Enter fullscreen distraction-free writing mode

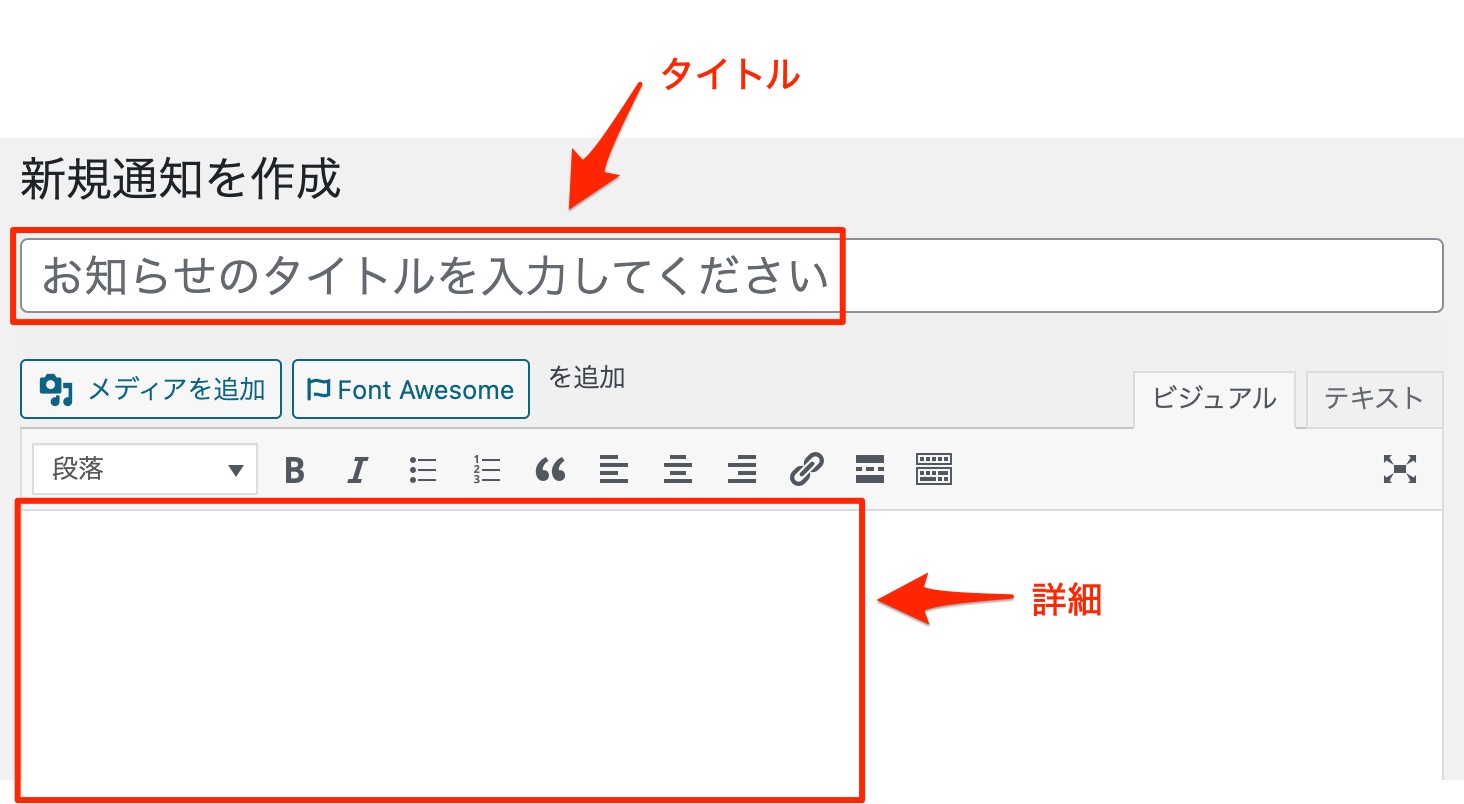[1400, 469]
